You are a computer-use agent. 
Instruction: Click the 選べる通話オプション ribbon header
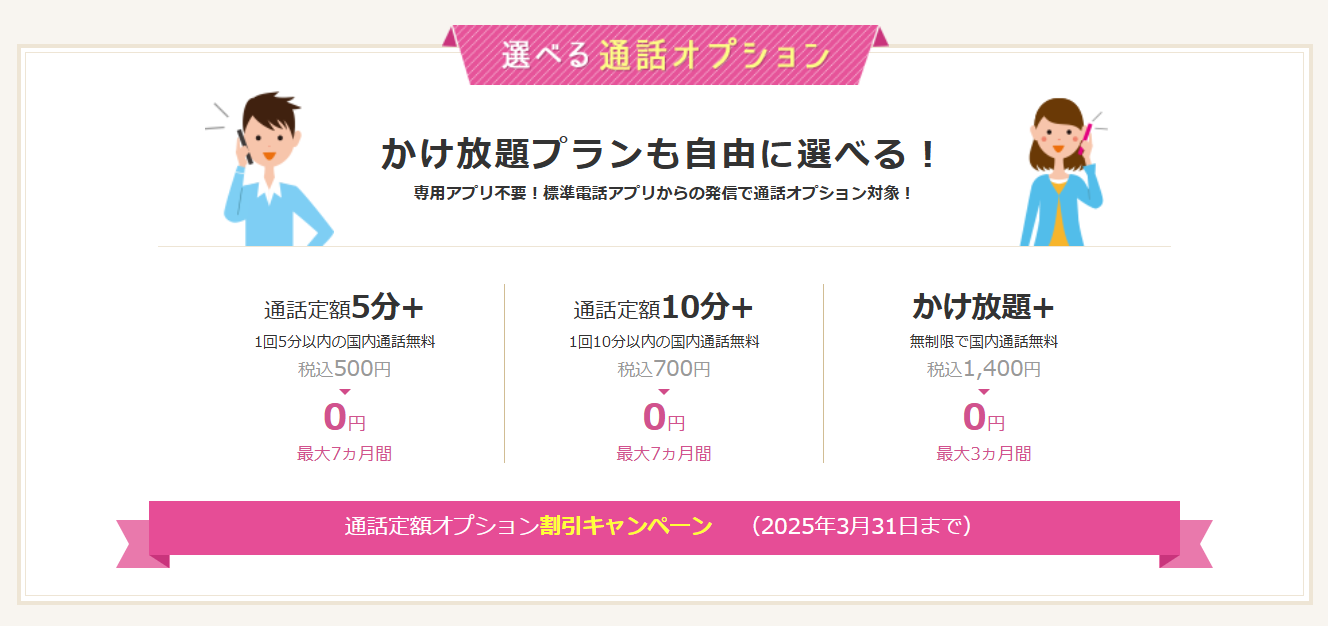tap(665, 55)
